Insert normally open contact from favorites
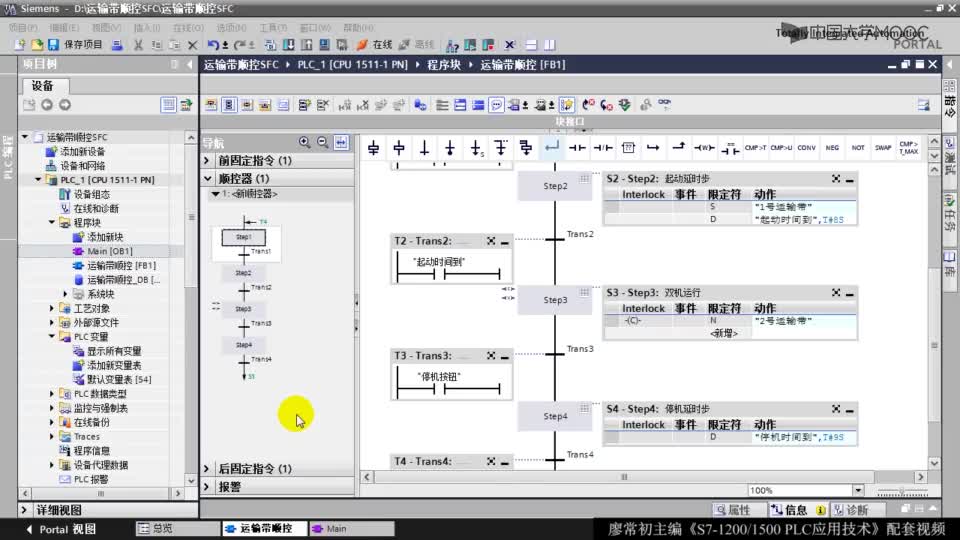 [577, 148]
